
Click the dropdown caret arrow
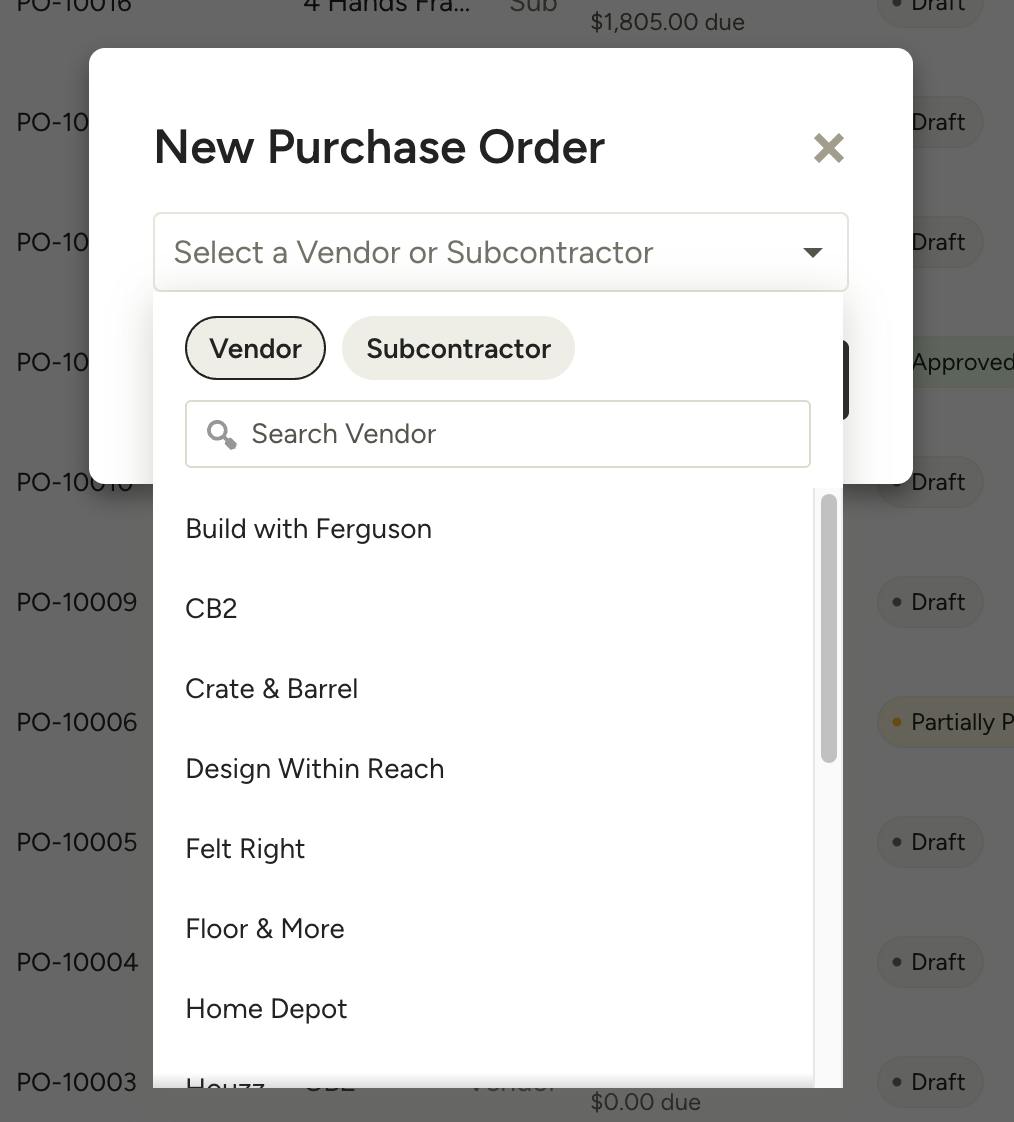point(811,253)
